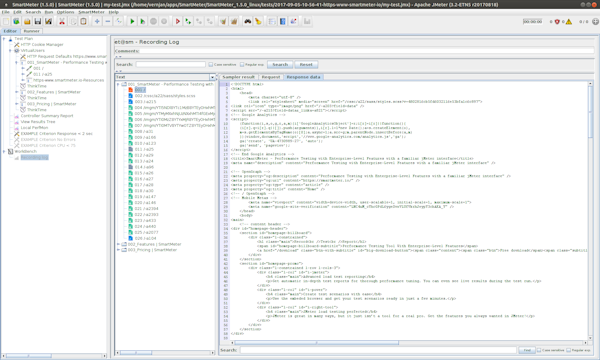Screen dimensions: 600x360
Task: Switch to the Request tab
Action: [271, 77]
